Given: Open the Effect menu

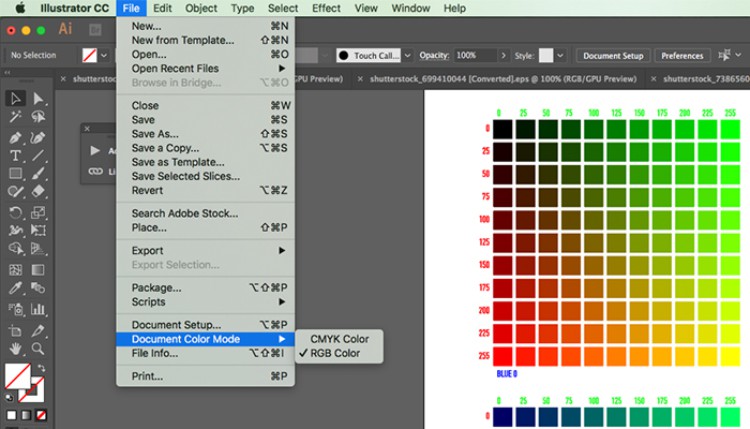Looking at the screenshot, I should click(x=326, y=8).
